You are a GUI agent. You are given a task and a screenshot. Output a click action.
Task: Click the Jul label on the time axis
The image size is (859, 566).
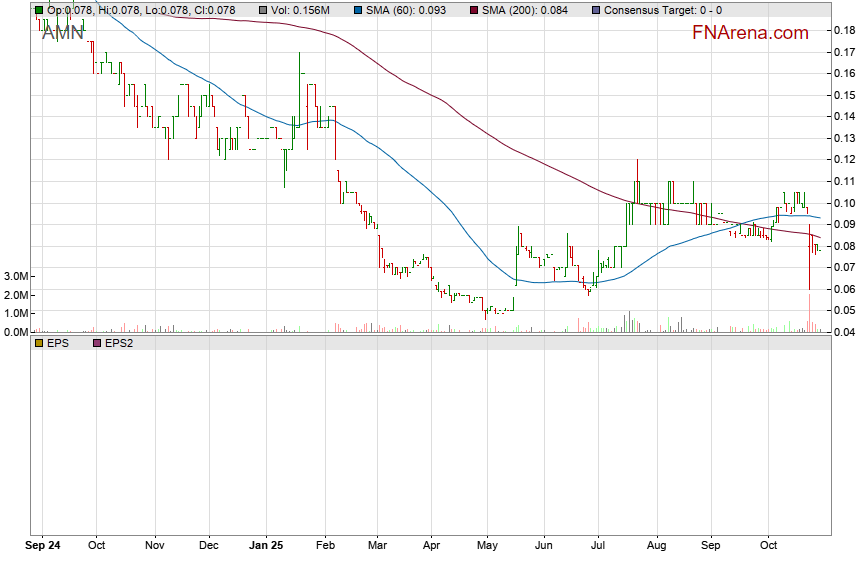(599, 547)
